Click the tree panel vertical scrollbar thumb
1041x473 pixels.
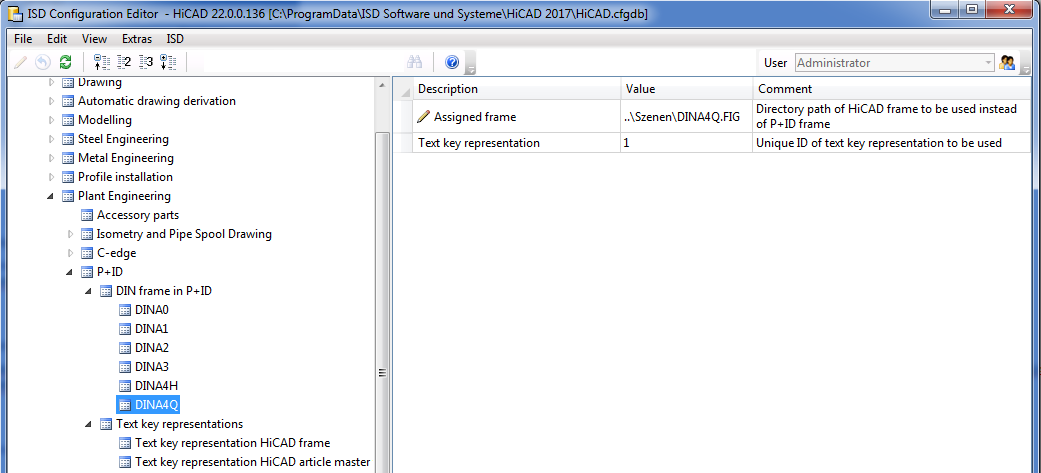click(x=382, y=302)
